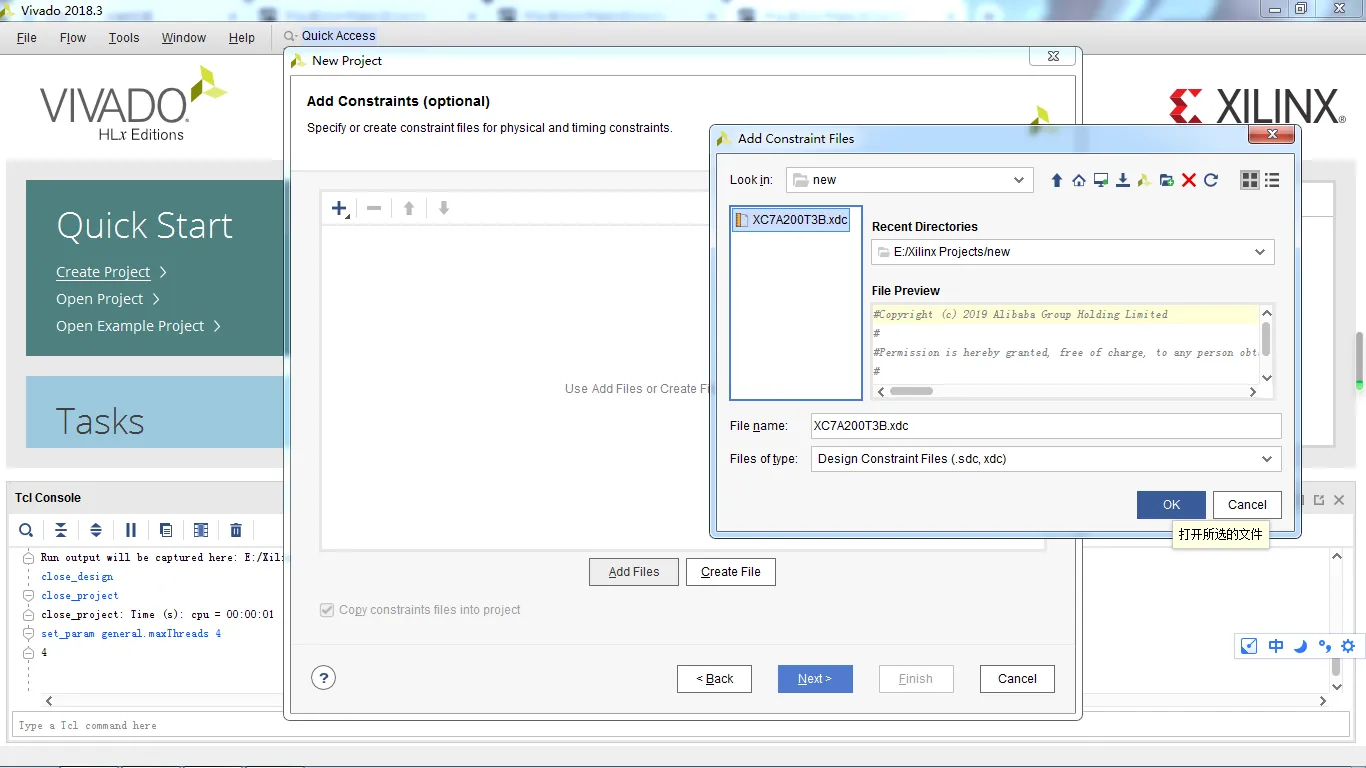This screenshot has height=768, width=1366.
Task: Click File Preview vertical scrollbar thumb
Action: click(x=1266, y=338)
